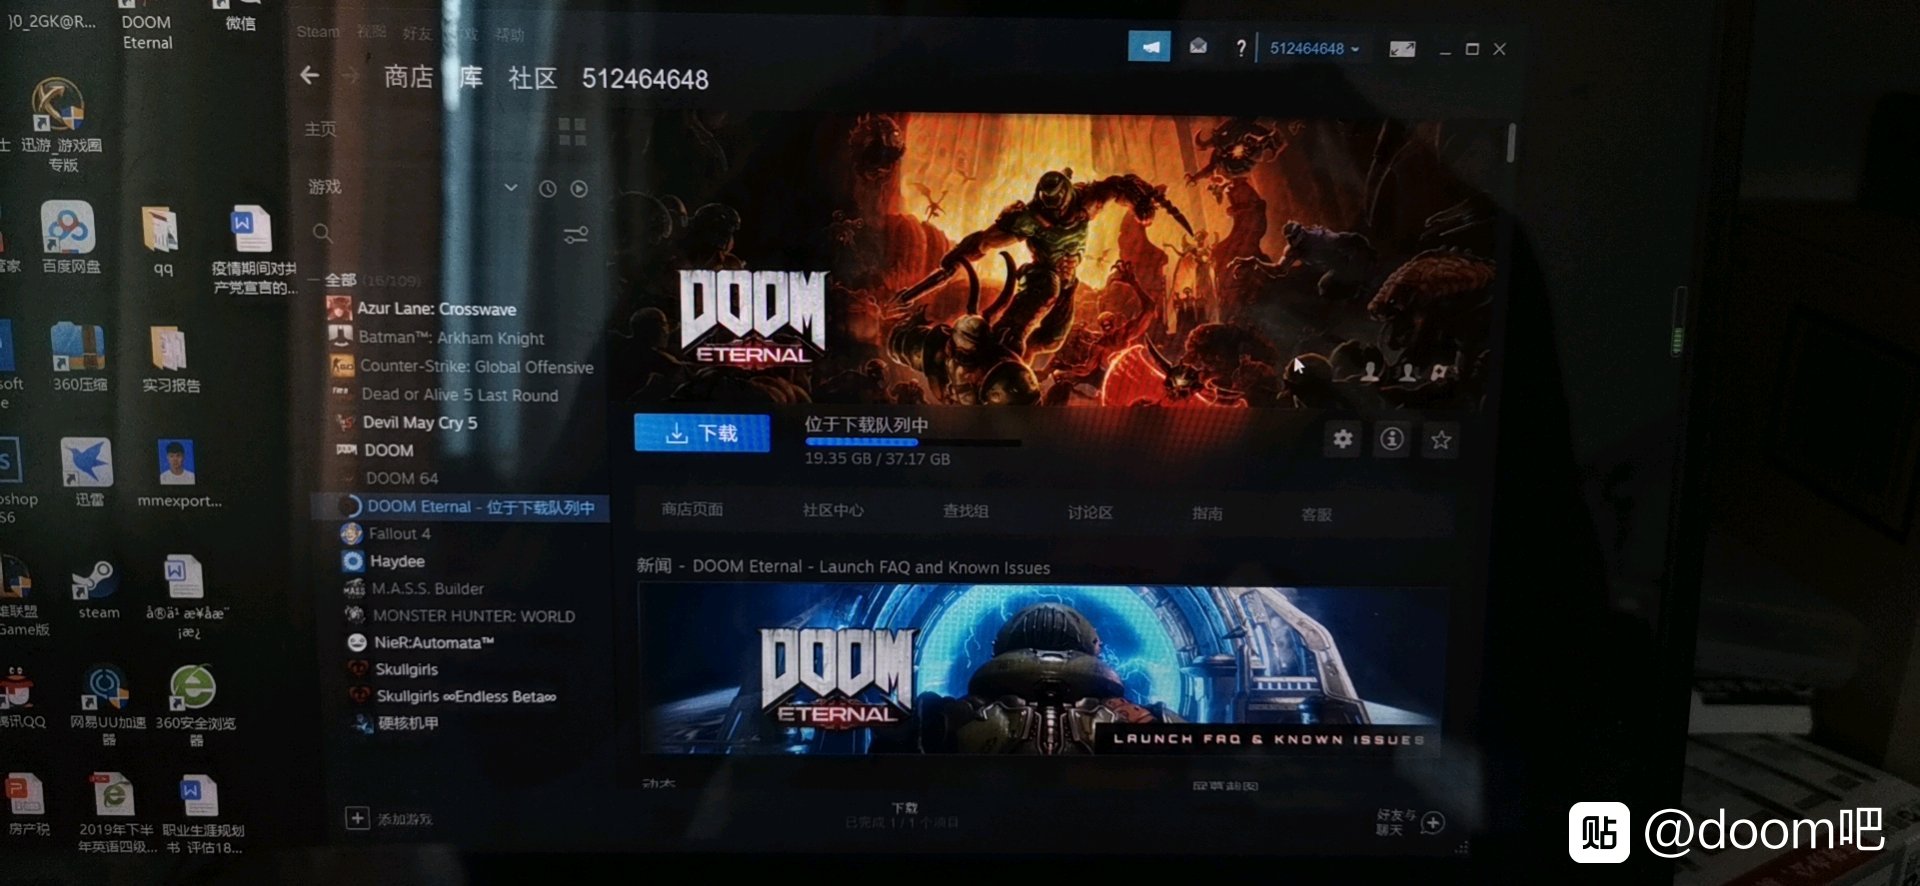Select MONSTER HUNTER: WORLD entry

(473, 616)
